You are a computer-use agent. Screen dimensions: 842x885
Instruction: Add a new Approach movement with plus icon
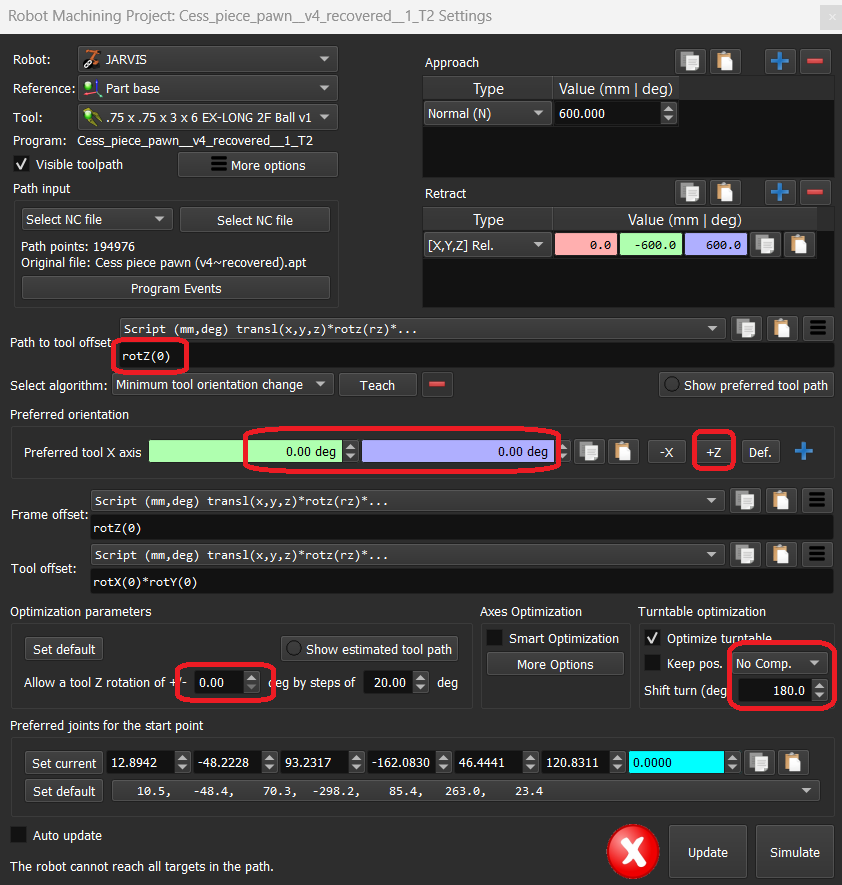(x=780, y=61)
